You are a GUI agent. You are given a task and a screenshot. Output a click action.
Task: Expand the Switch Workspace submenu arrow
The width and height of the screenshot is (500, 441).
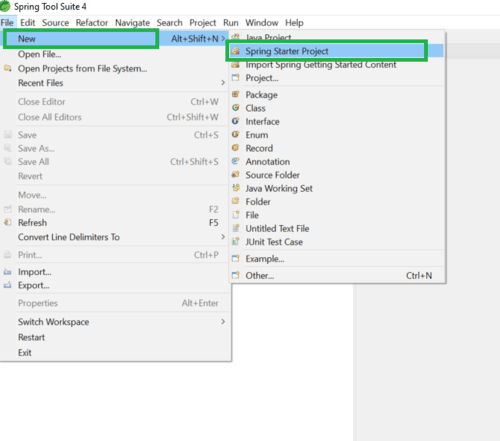coord(223,322)
